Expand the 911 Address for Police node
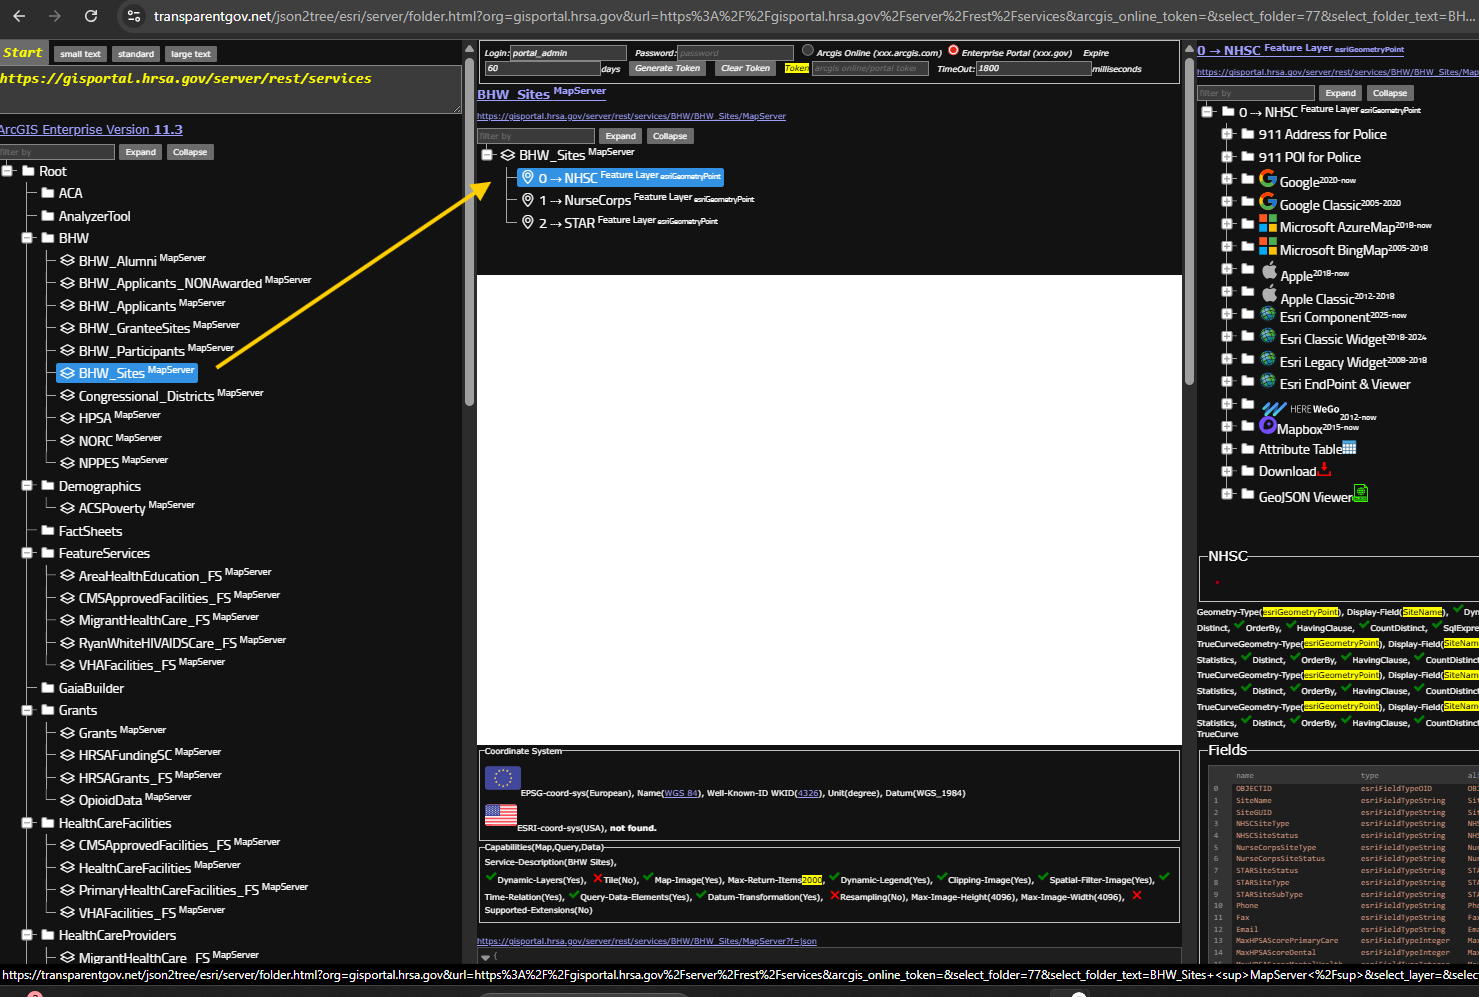 pos(1227,134)
